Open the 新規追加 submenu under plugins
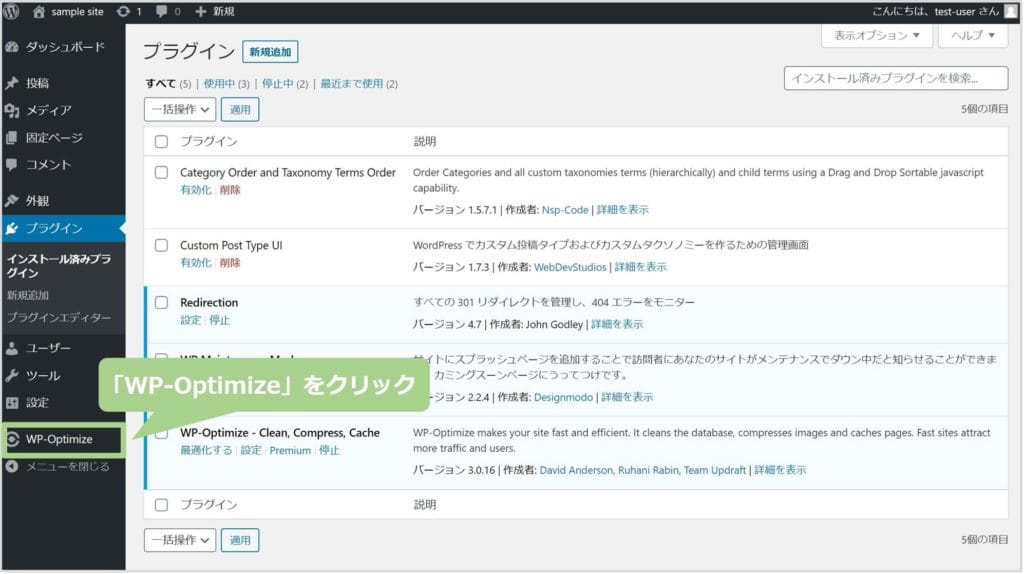Screen dimensions: 1024x574 [28, 295]
